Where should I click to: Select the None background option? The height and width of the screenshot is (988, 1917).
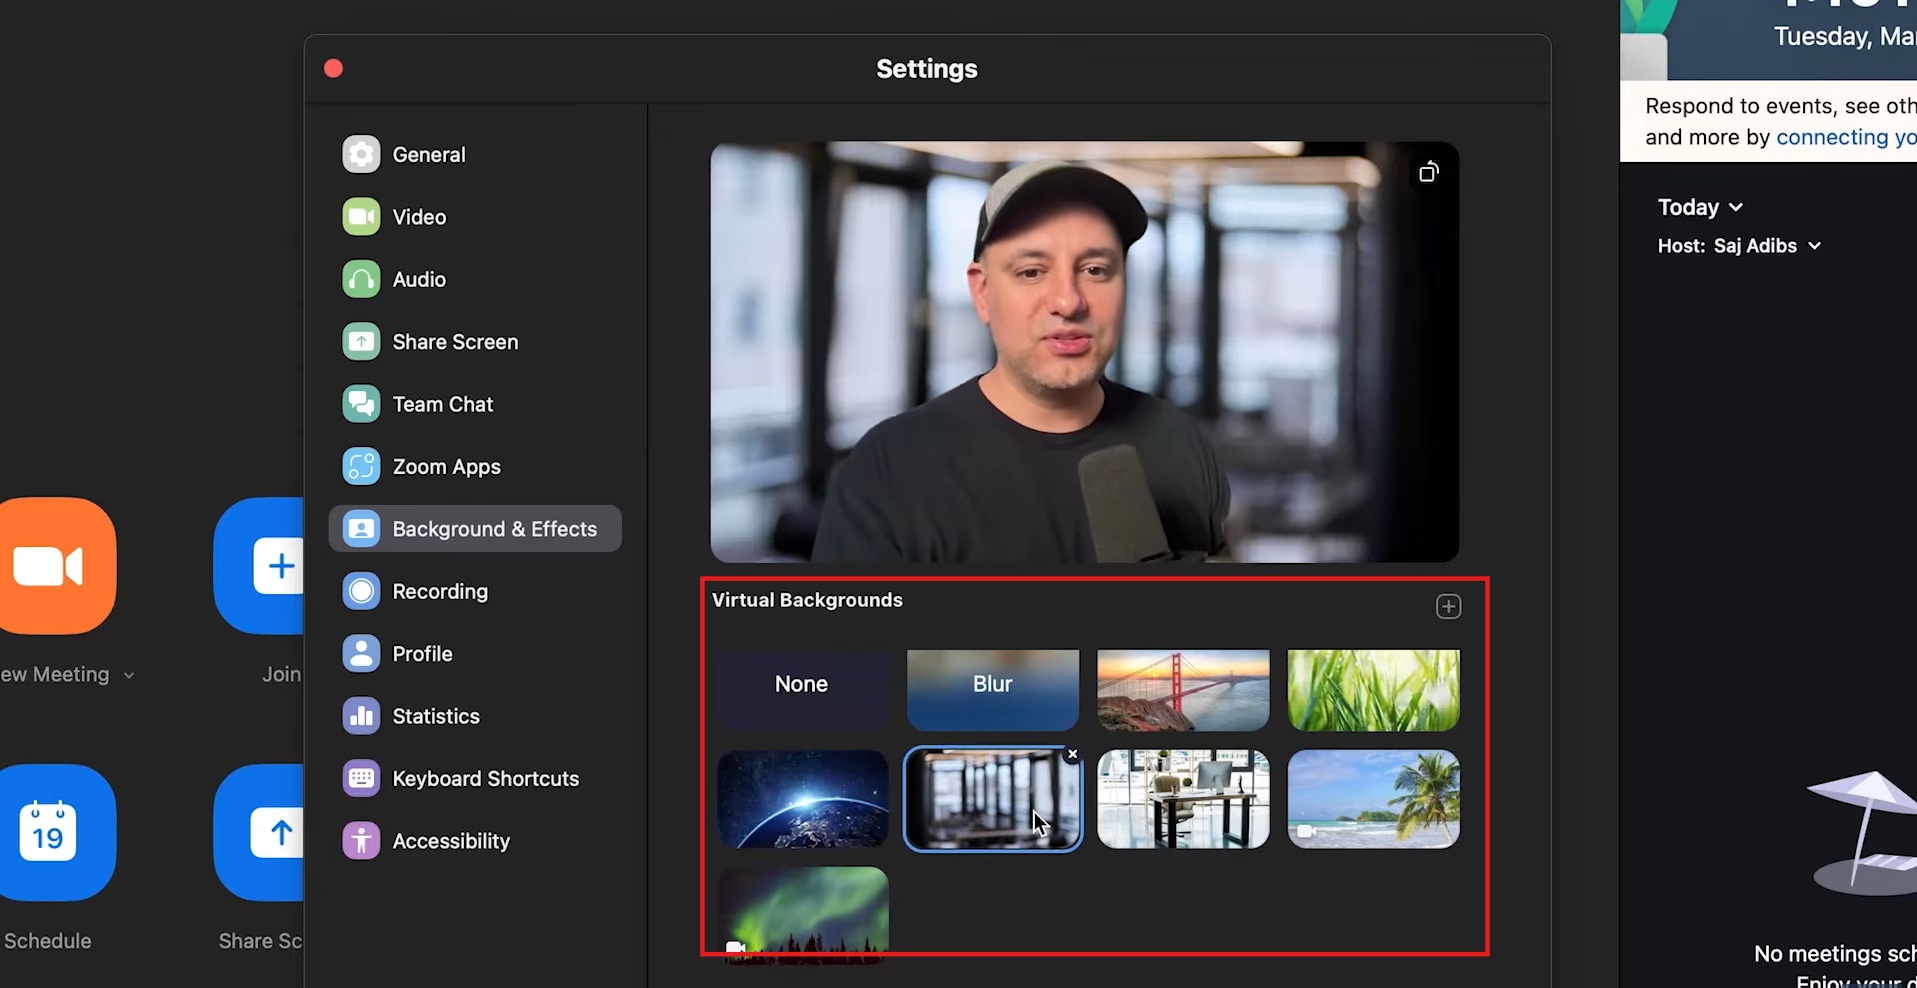tap(802, 689)
